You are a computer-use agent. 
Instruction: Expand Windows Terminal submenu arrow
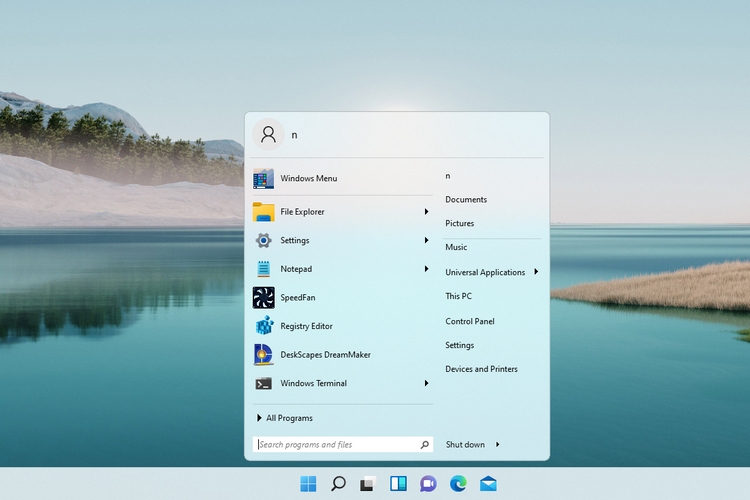pyautogui.click(x=426, y=383)
